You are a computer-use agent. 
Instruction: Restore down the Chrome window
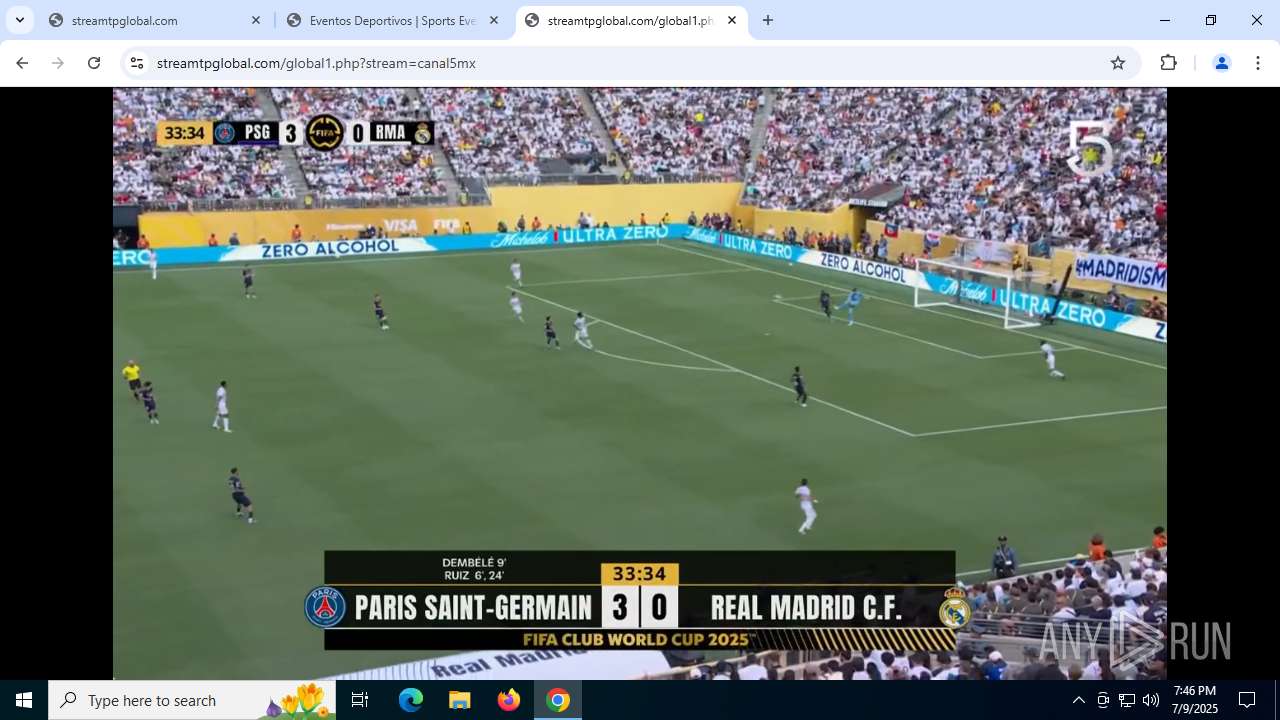pos(1211,20)
